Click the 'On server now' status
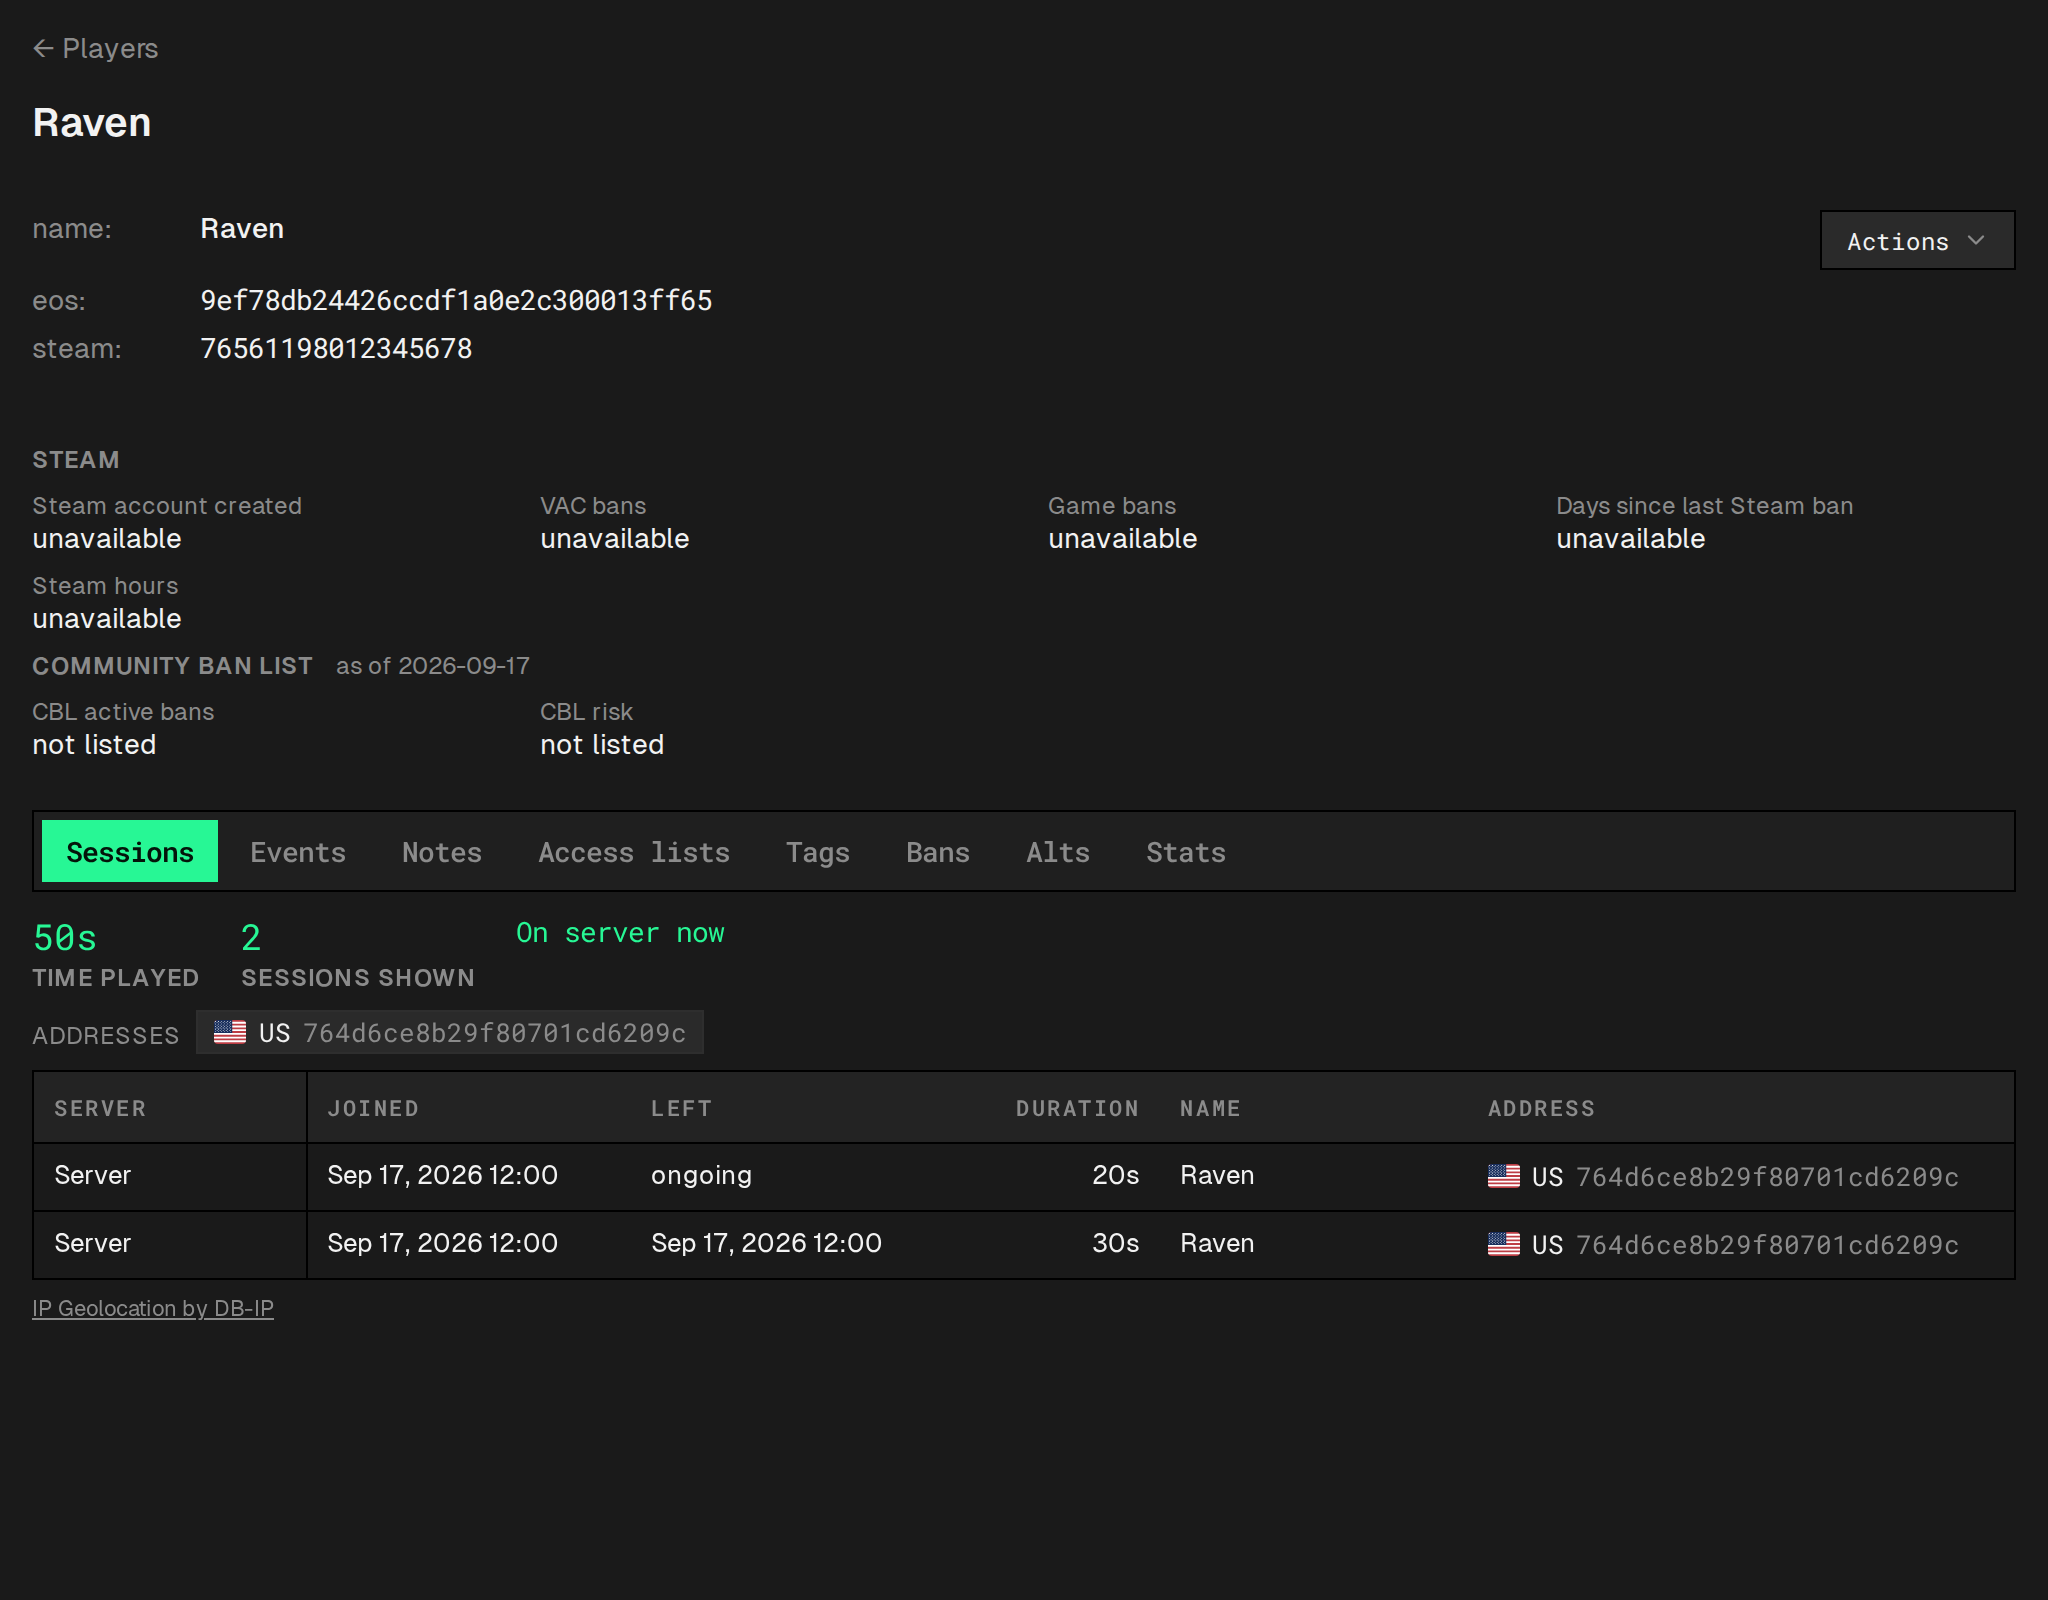This screenshot has height=1600, width=2048. [620, 933]
